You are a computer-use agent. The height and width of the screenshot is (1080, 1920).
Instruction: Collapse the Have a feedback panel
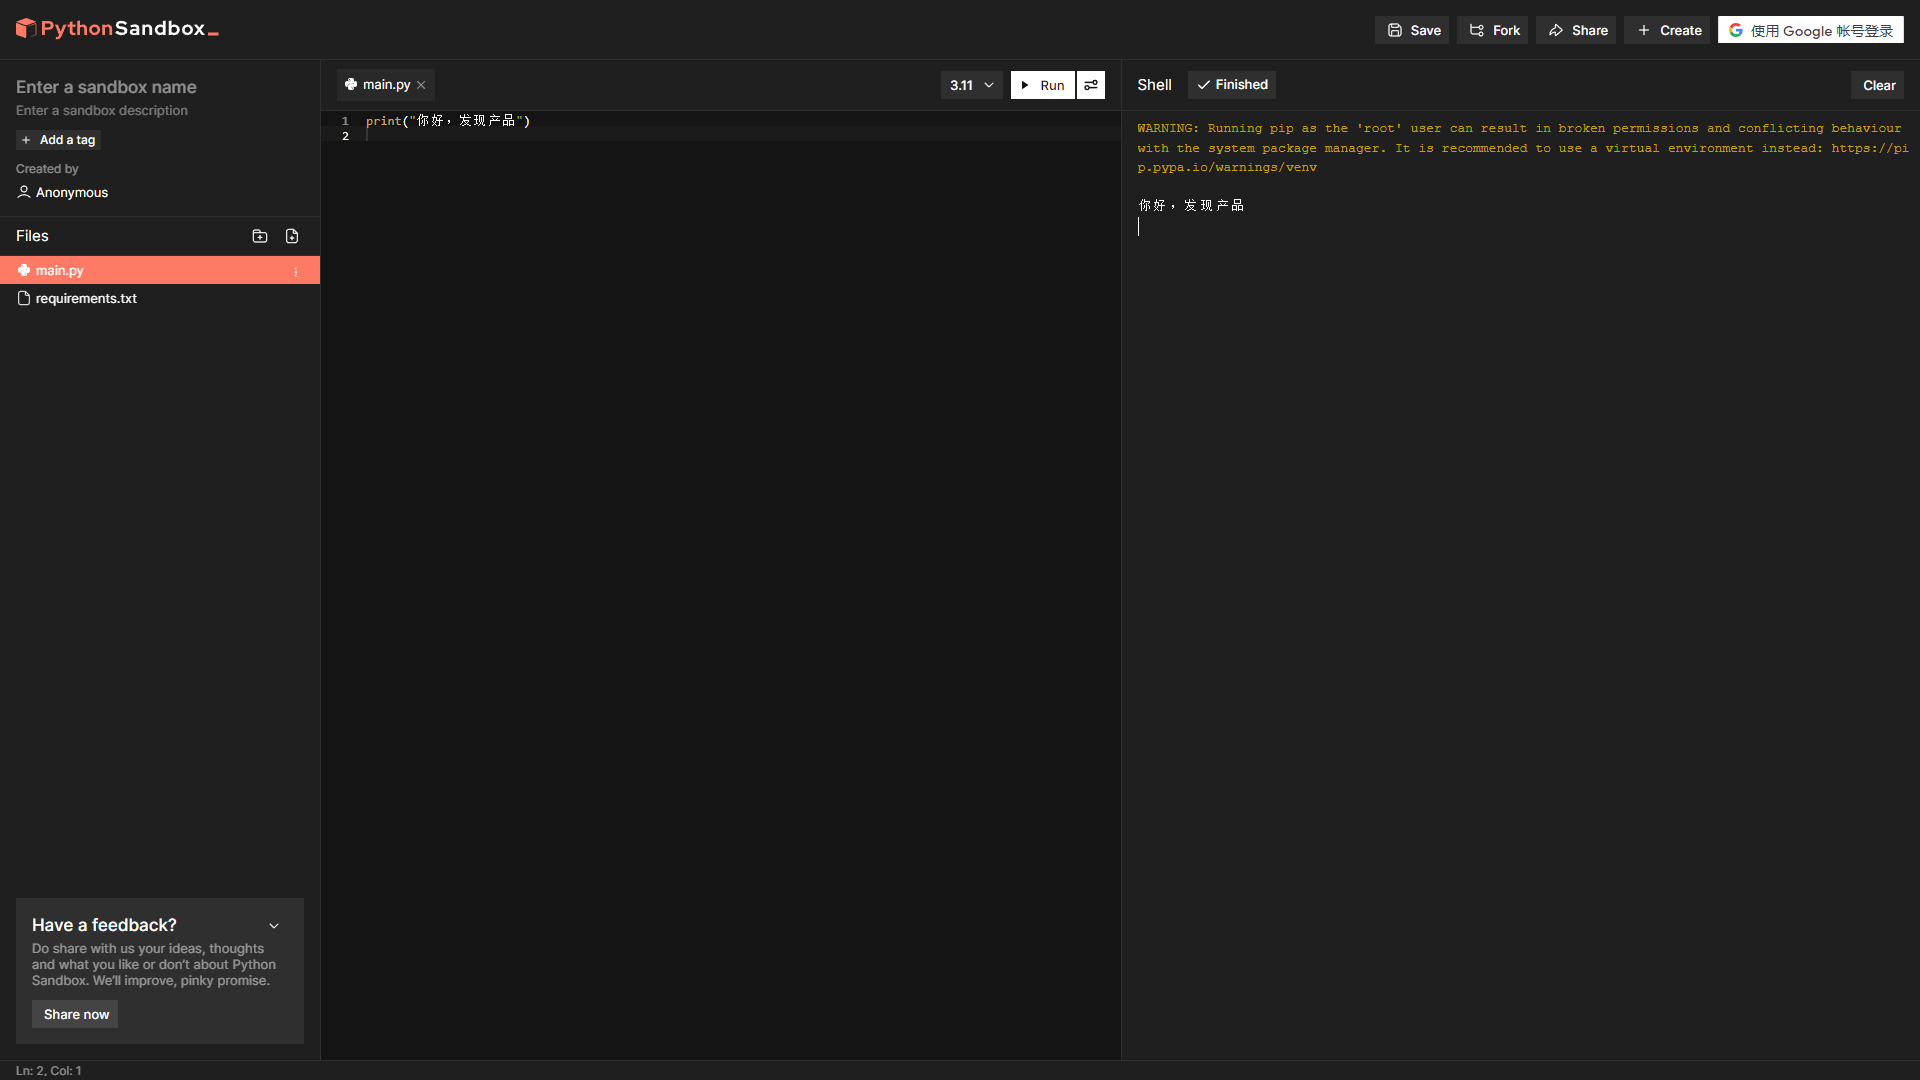274,926
